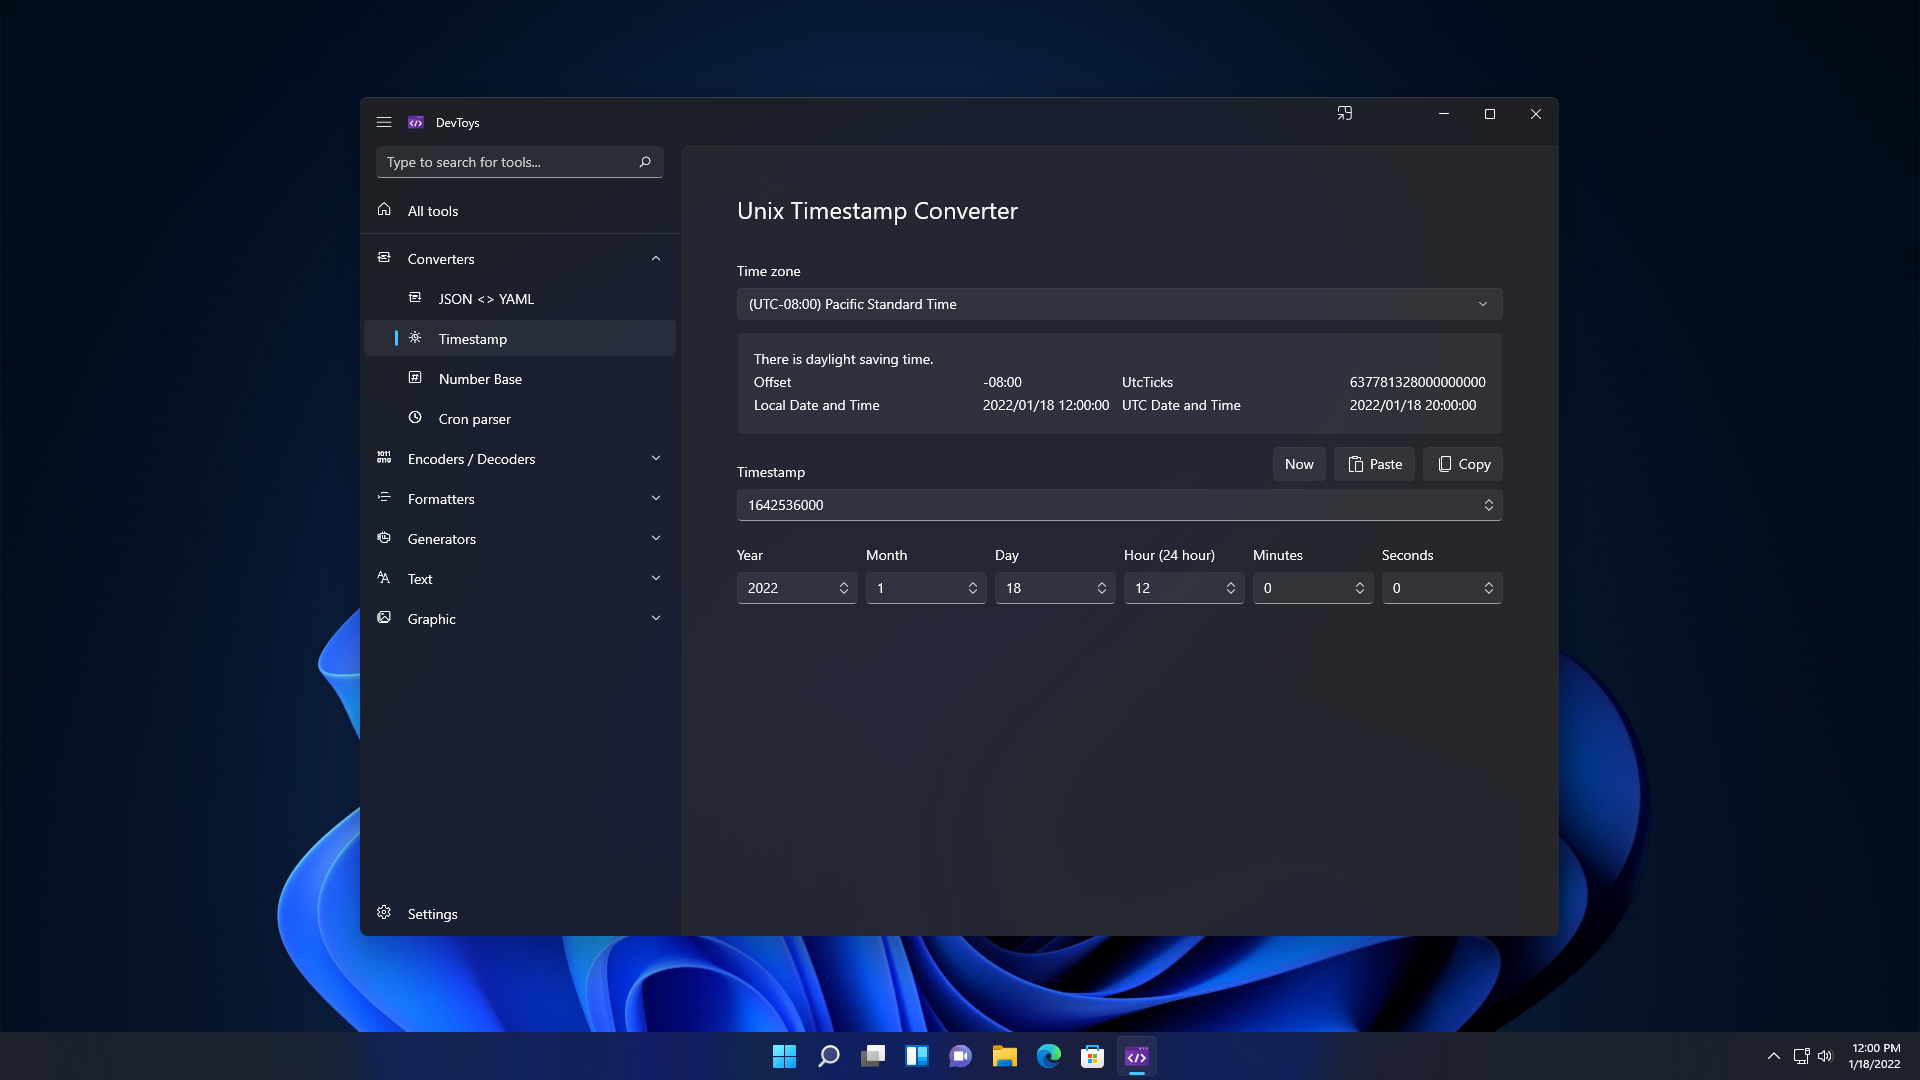The height and width of the screenshot is (1080, 1920).
Task: Click the Converters category icon
Action: point(384,258)
